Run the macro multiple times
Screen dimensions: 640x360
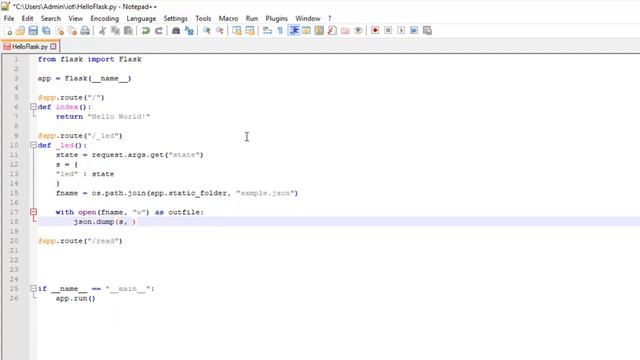[414, 31]
